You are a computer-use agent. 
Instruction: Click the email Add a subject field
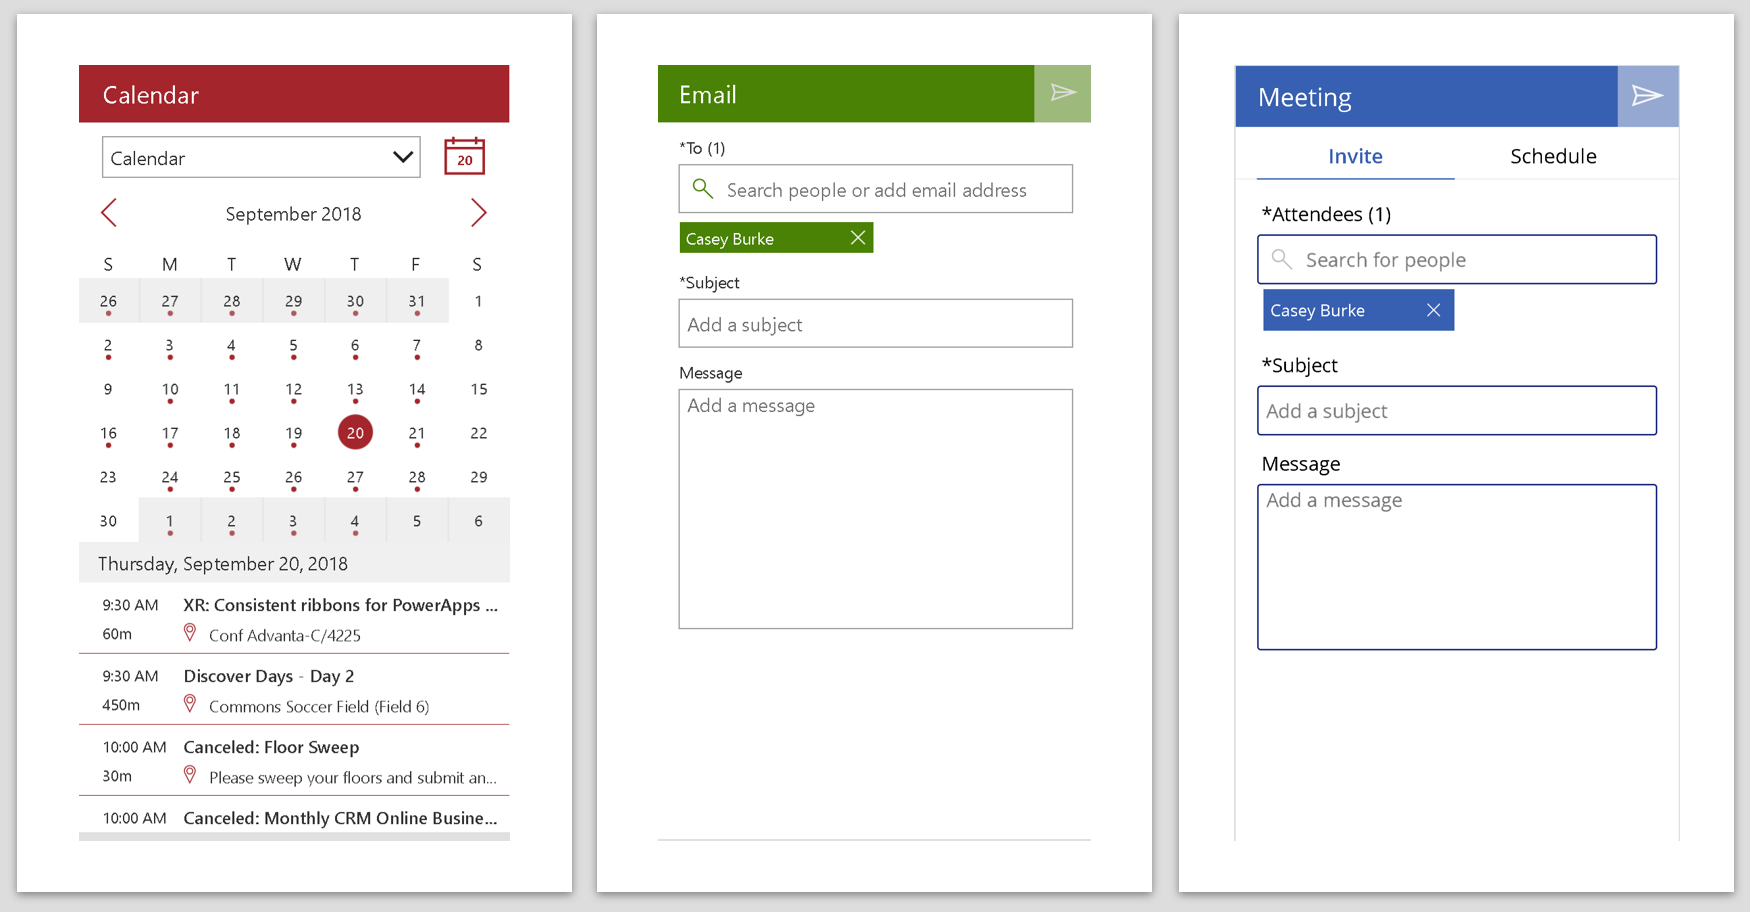(x=876, y=324)
